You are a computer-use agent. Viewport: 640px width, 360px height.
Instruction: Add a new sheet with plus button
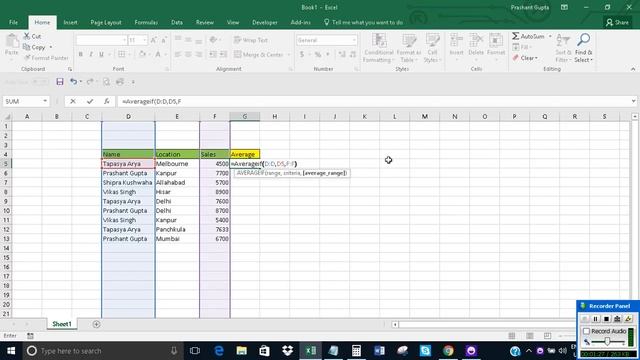(x=96, y=324)
